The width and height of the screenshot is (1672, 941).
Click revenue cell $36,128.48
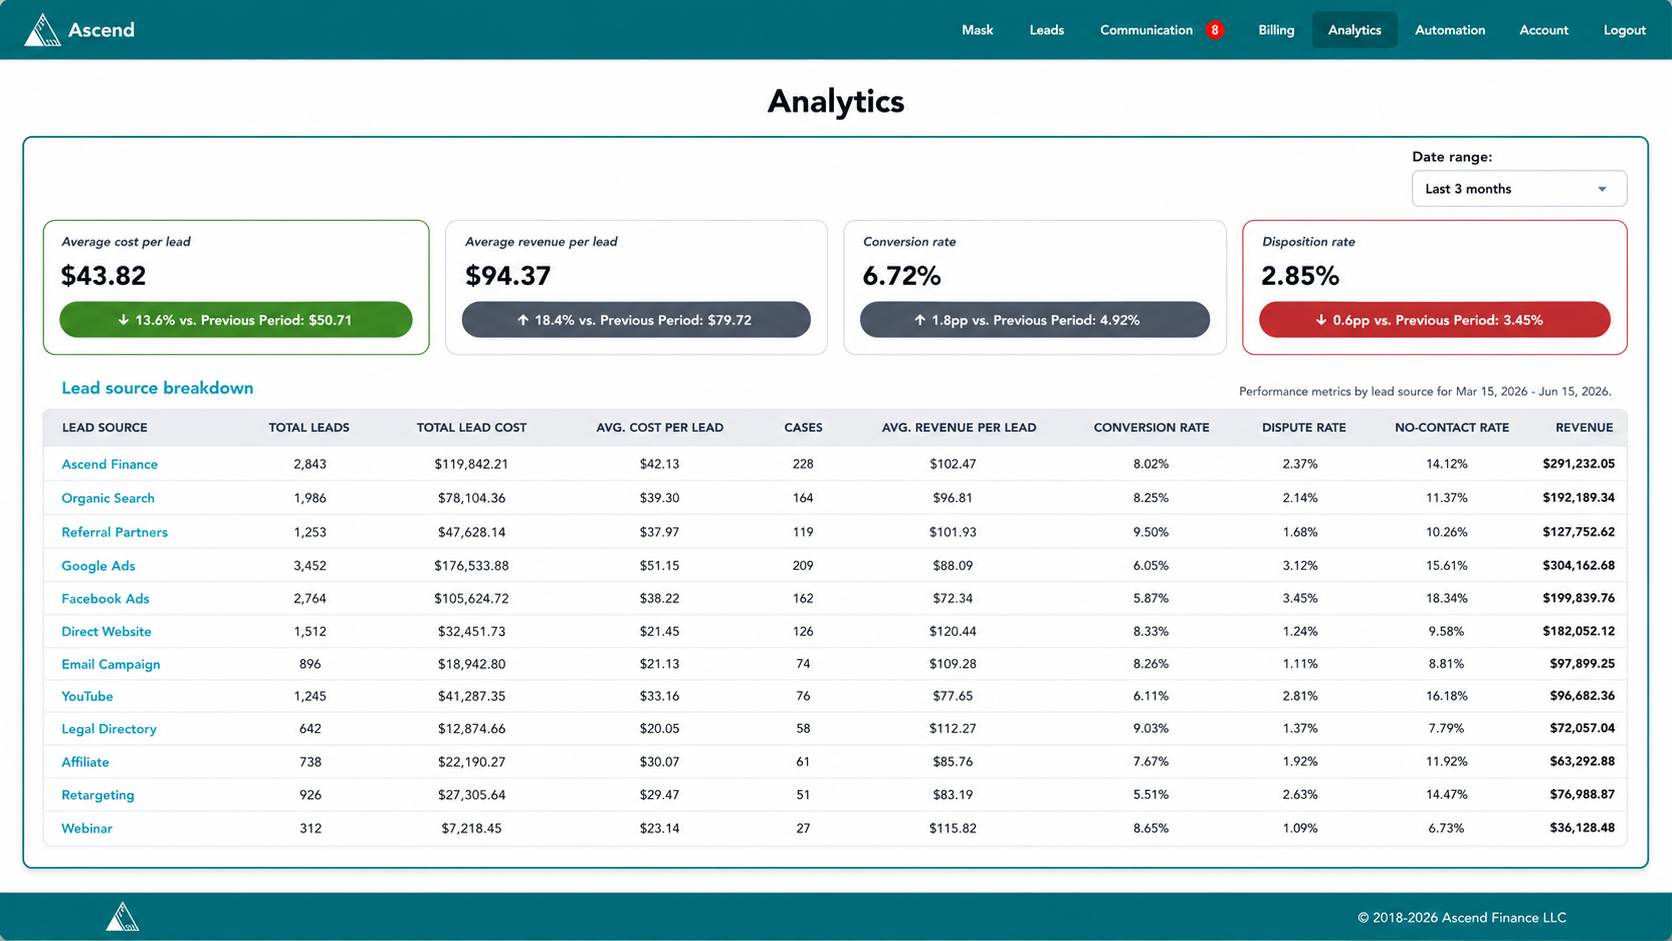click(x=1582, y=828)
